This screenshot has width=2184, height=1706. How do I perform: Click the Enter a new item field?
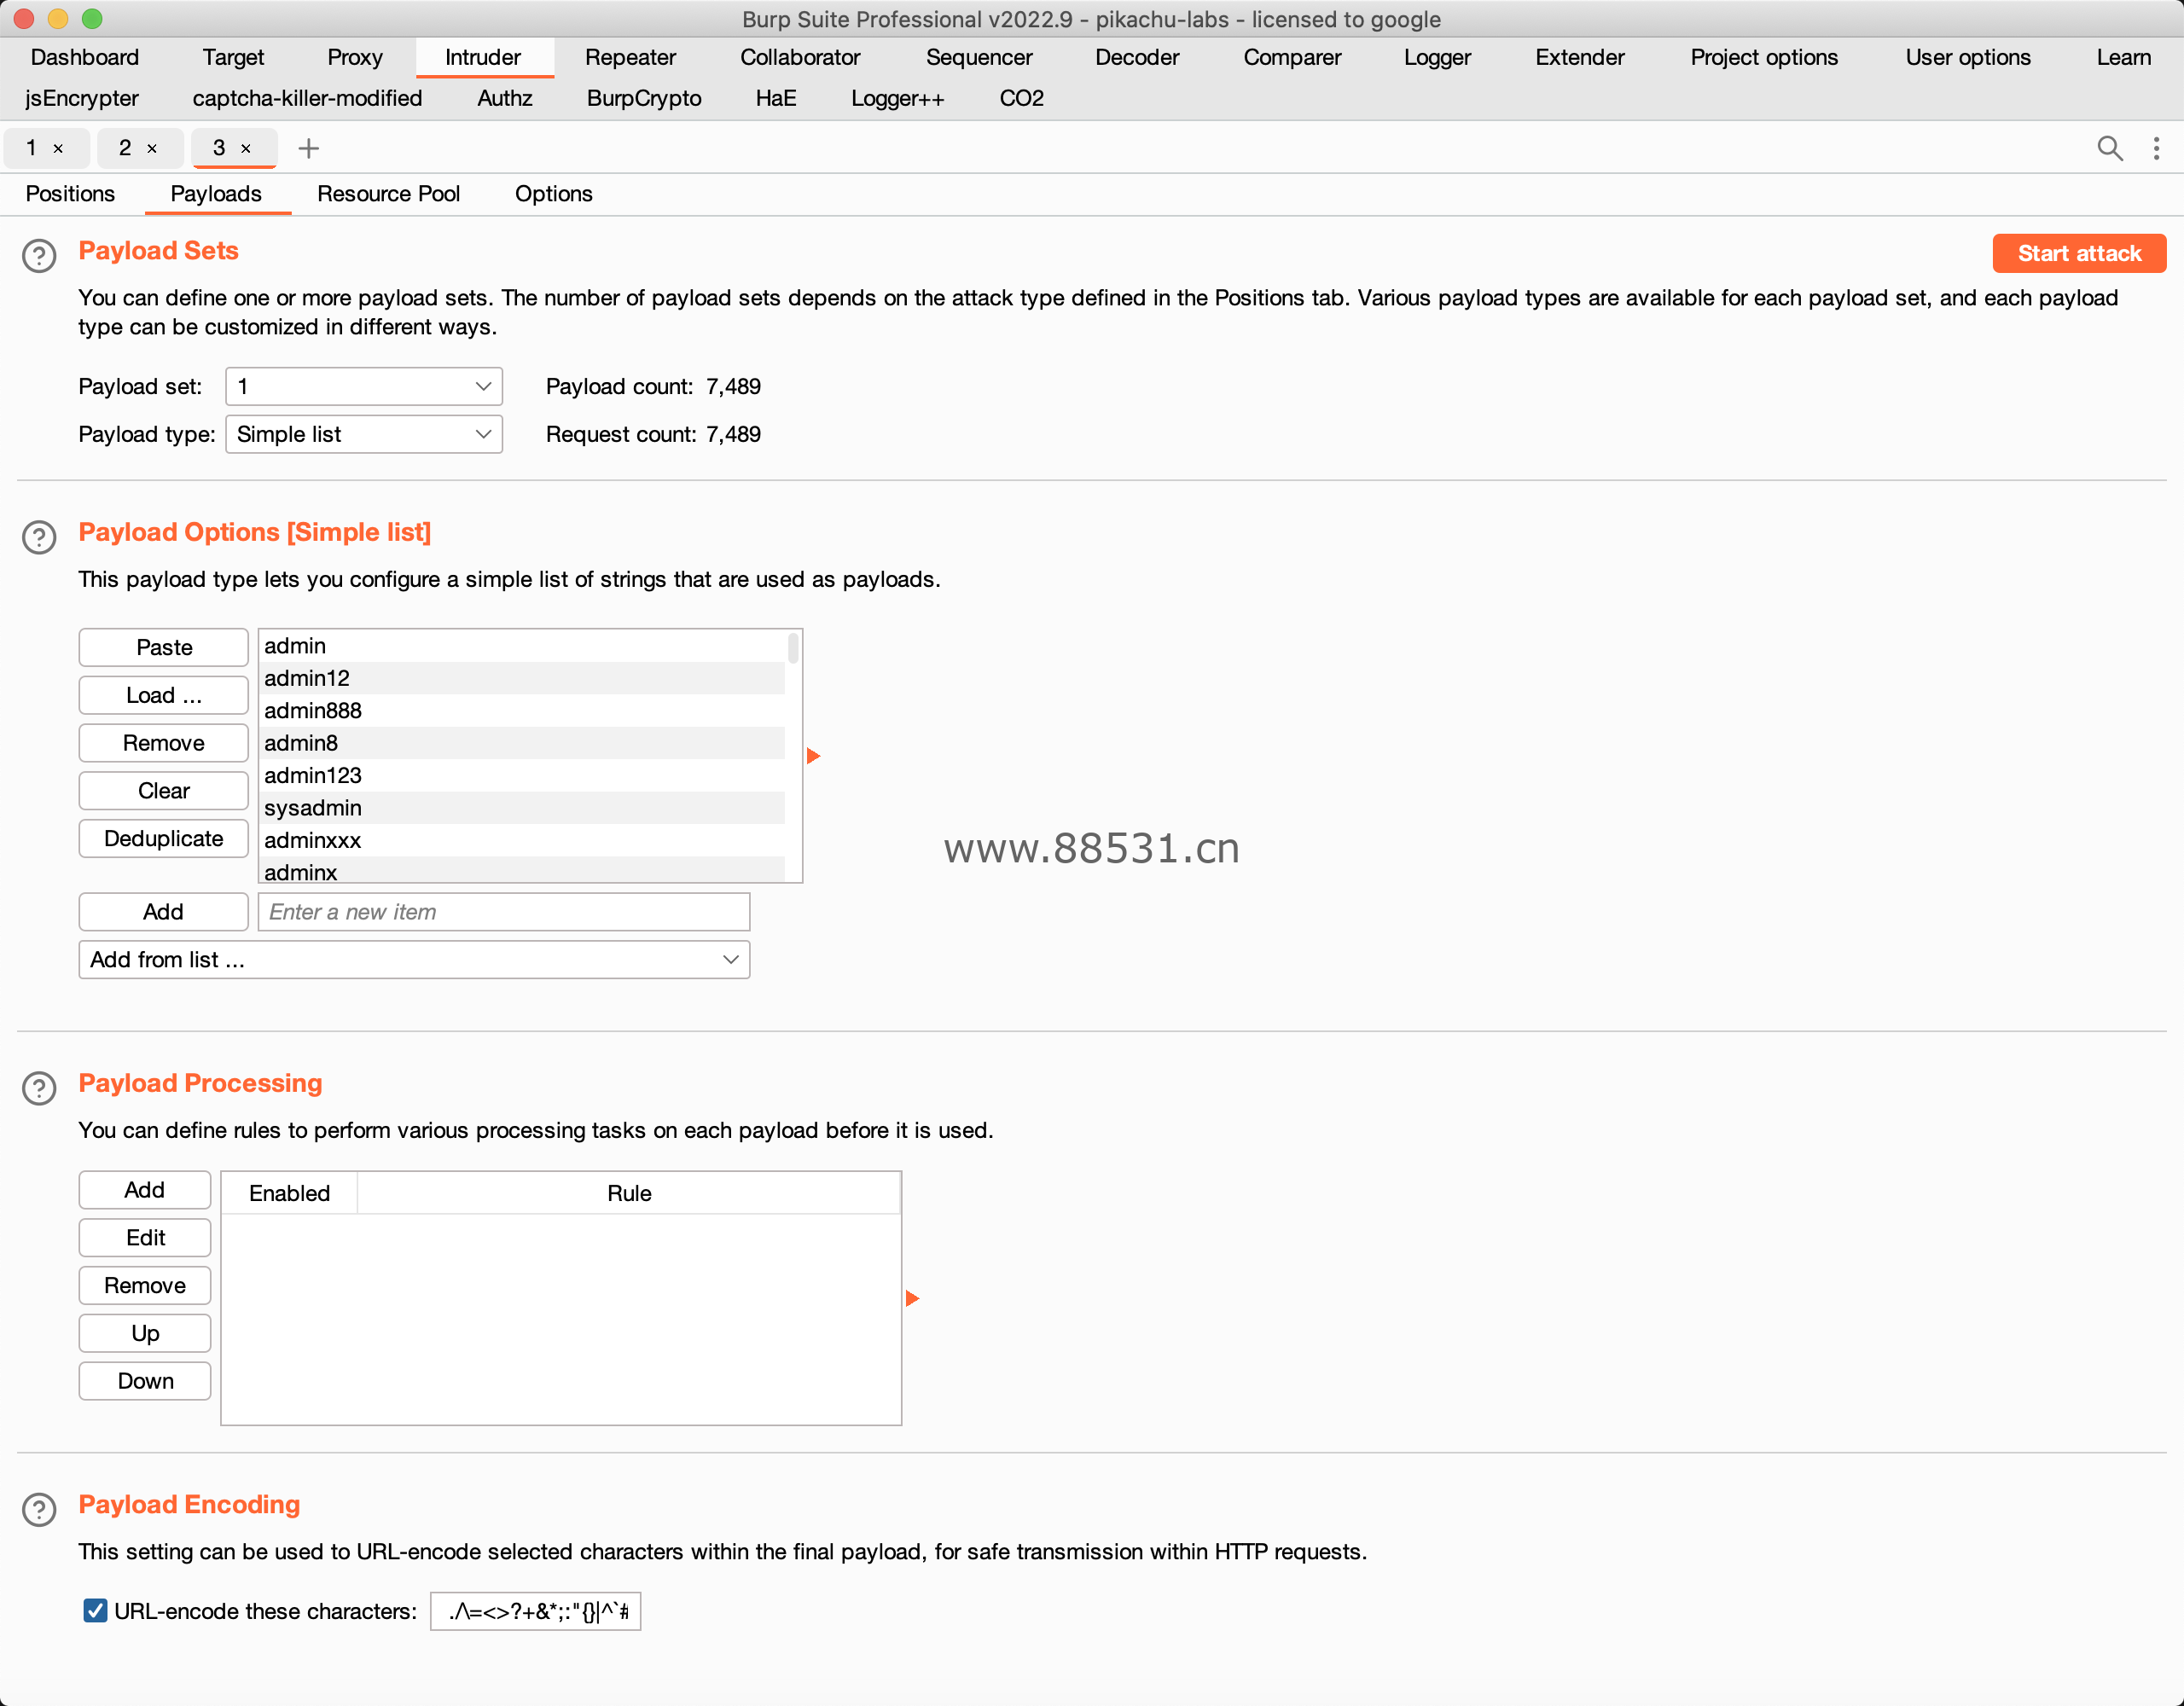(x=504, y=911)
